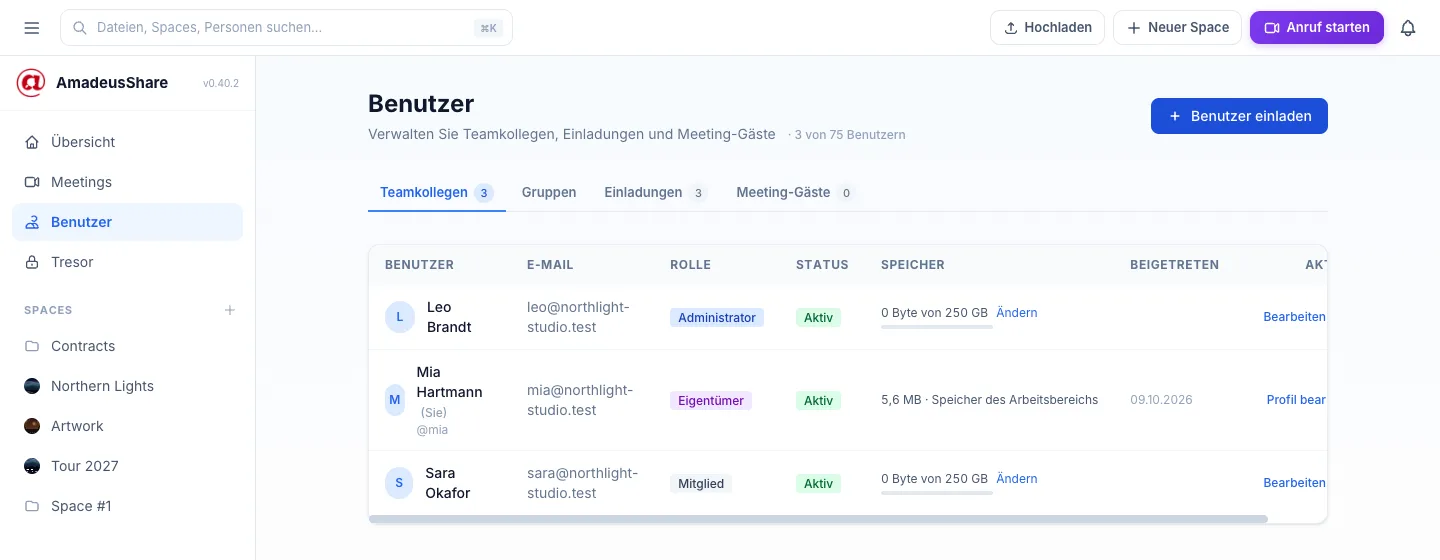Switch to the Einladungen tab
Screen dimensions: 1440x560
tap(655, 192)
